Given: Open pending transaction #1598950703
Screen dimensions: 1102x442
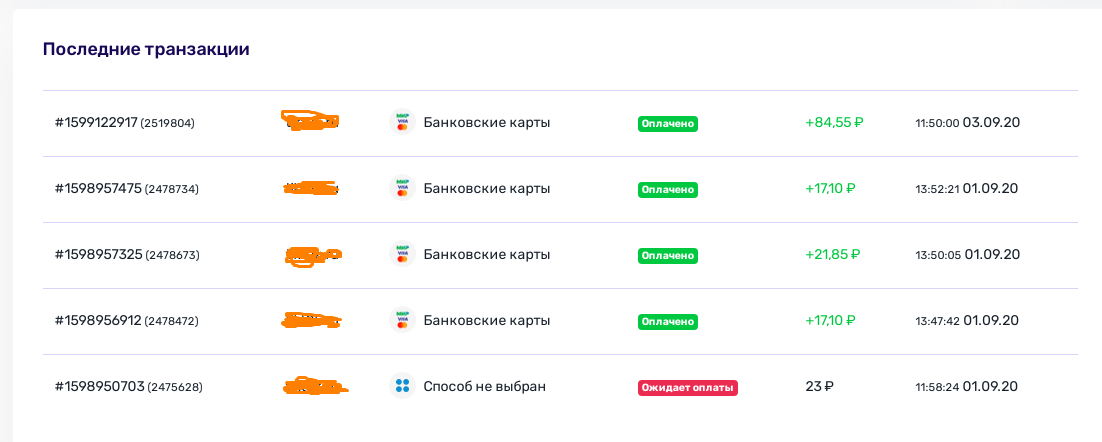Looking at the screenshot, I should click(x=99, y=386).
